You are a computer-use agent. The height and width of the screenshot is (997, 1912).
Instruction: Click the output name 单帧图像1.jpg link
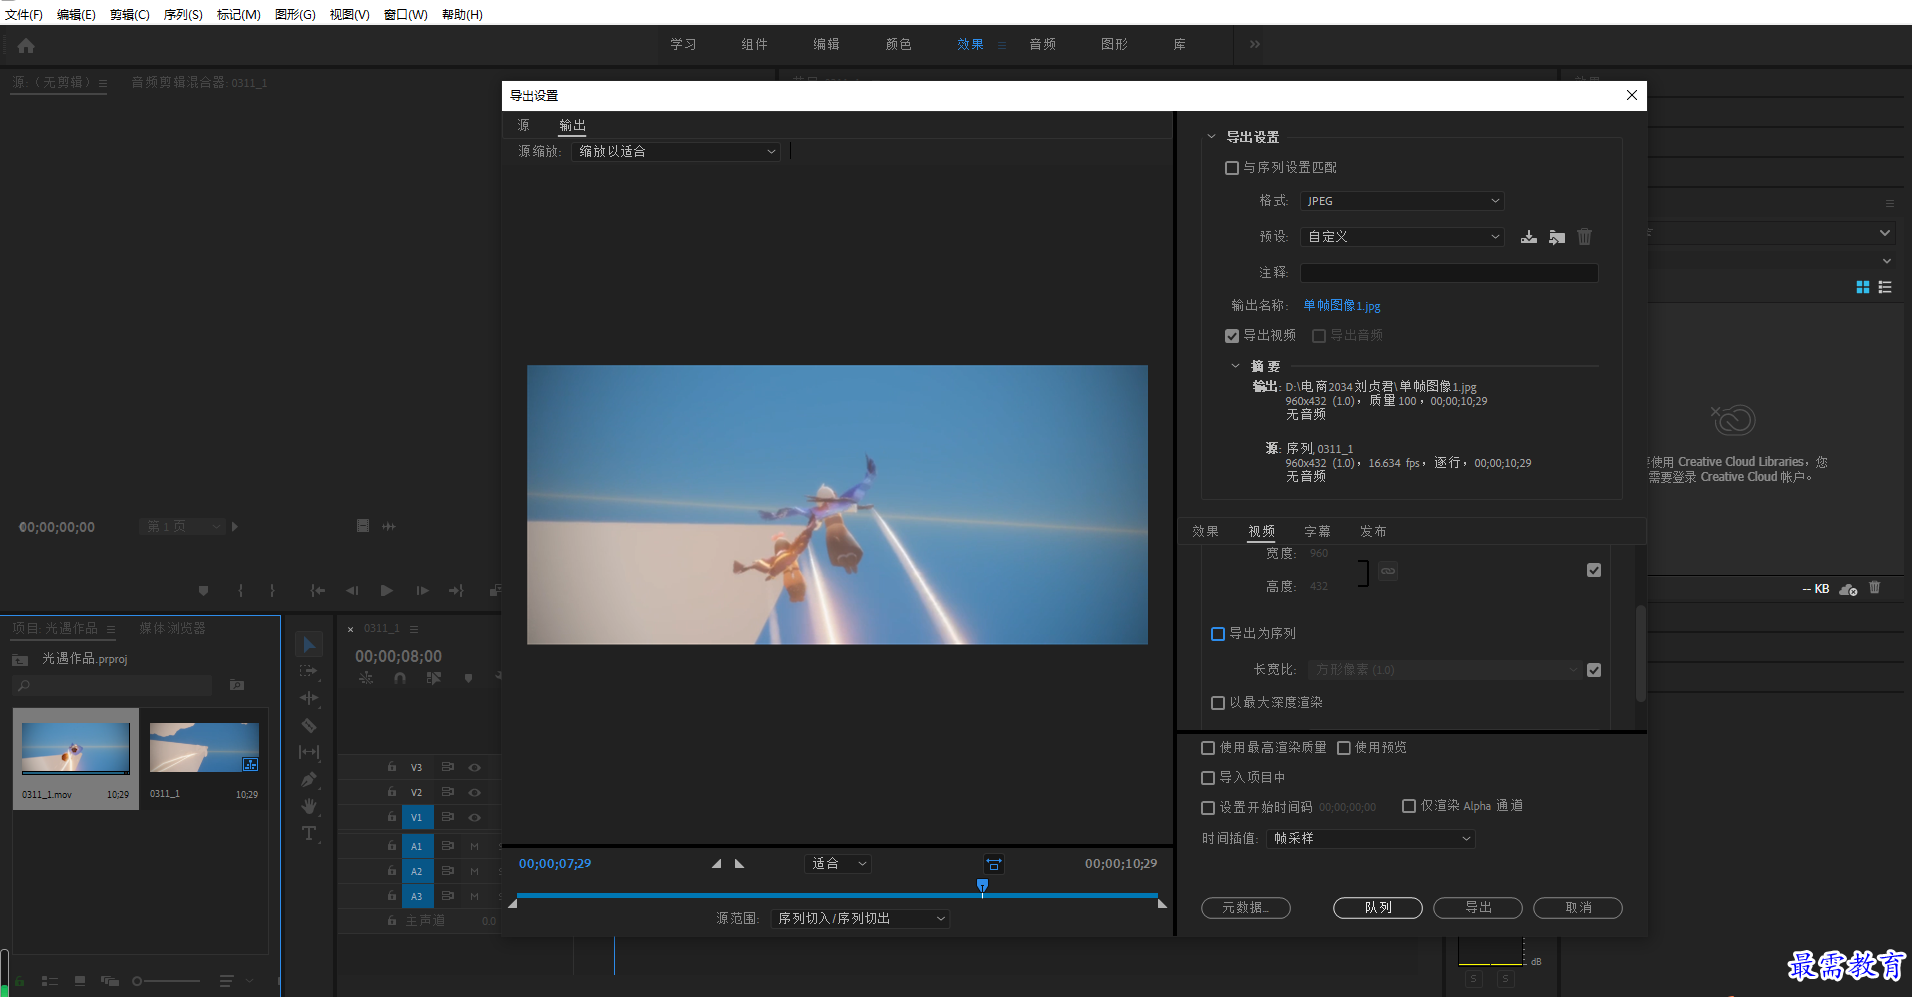point(1342,306)
